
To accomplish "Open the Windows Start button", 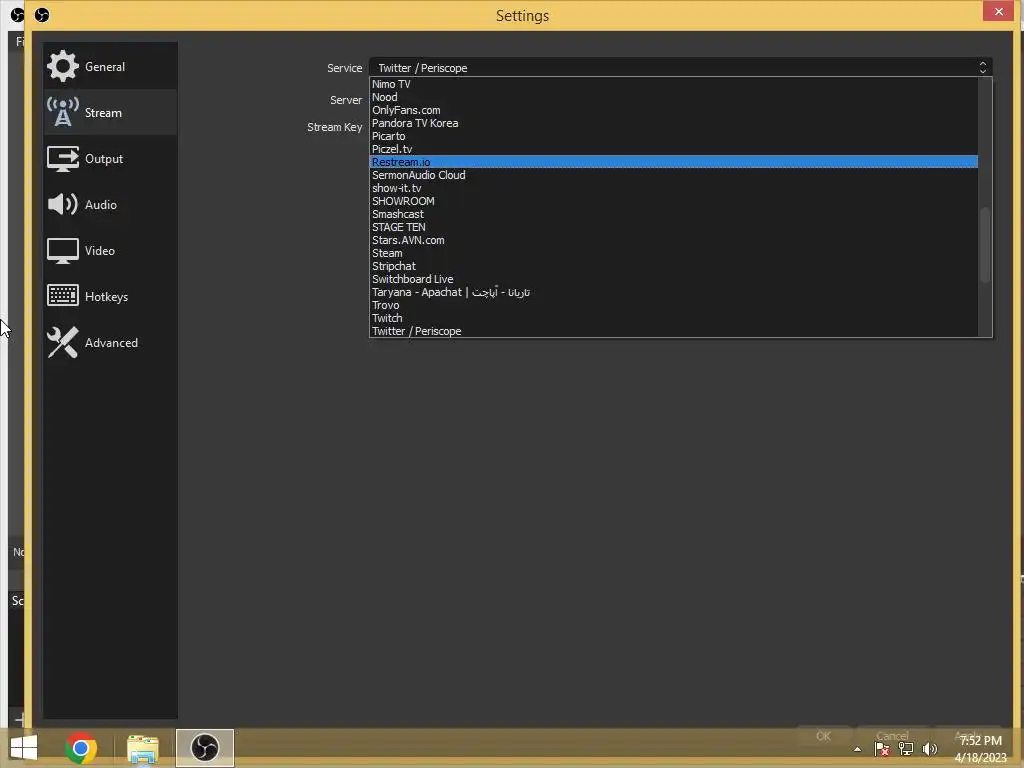I will [x=24, y=748].
